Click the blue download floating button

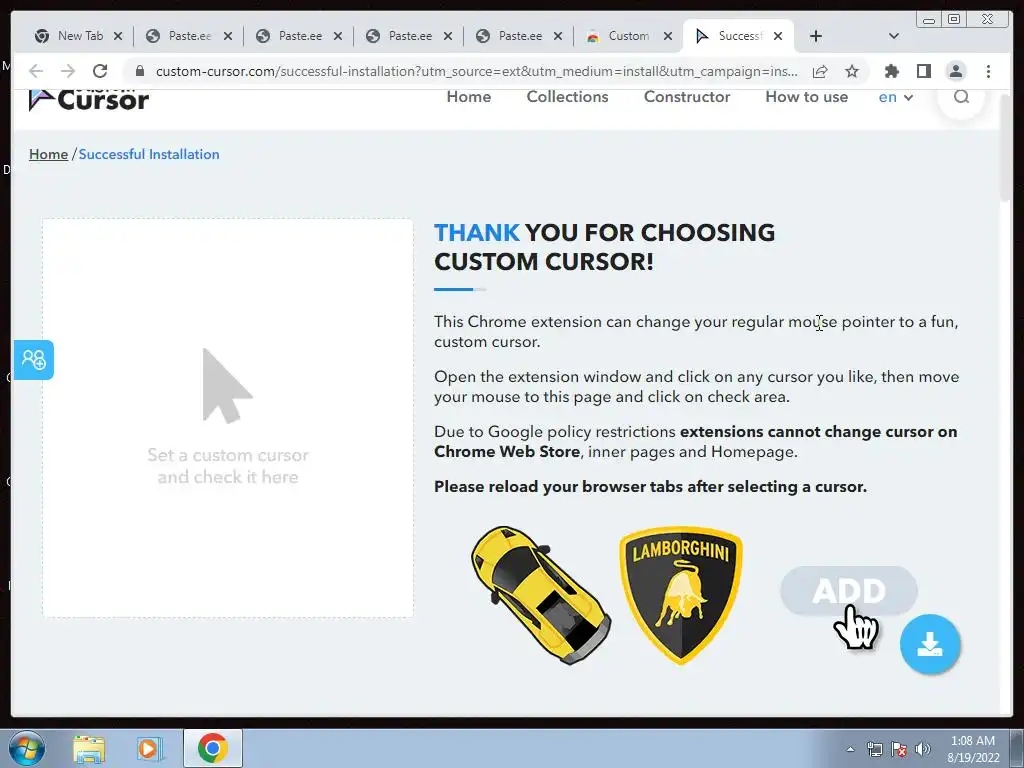click(929, 644)
